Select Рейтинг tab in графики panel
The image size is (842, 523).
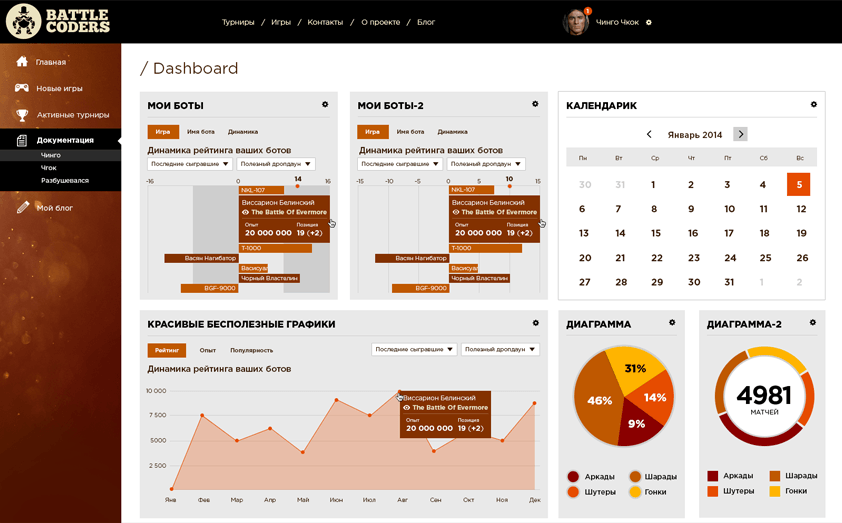point(167,350)
